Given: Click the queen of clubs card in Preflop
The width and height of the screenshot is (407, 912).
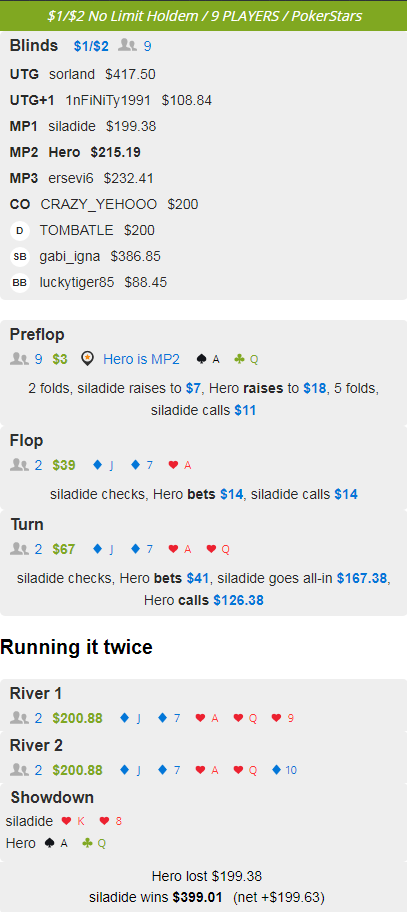Looking at the screenshot, I should coord(246,359).
